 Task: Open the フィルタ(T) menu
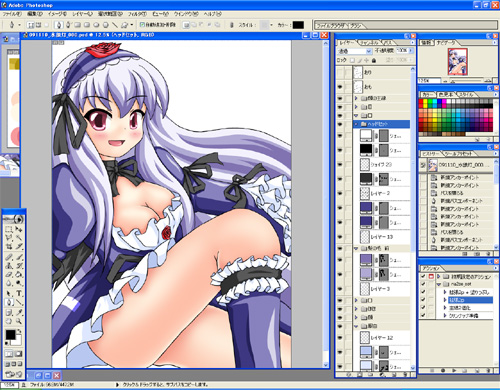click(137, 14)
